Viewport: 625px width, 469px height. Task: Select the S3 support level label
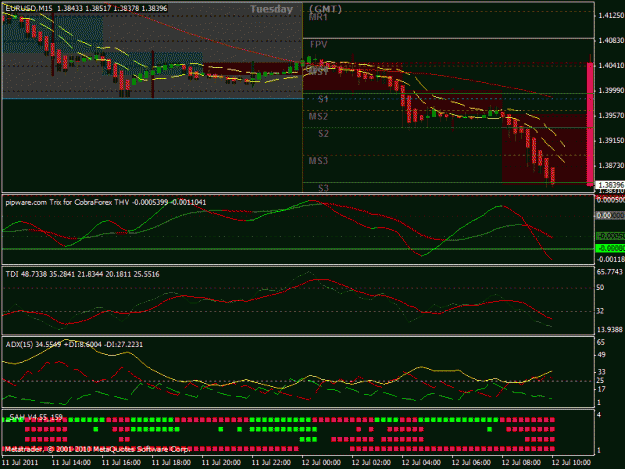(x=323, y=188)
